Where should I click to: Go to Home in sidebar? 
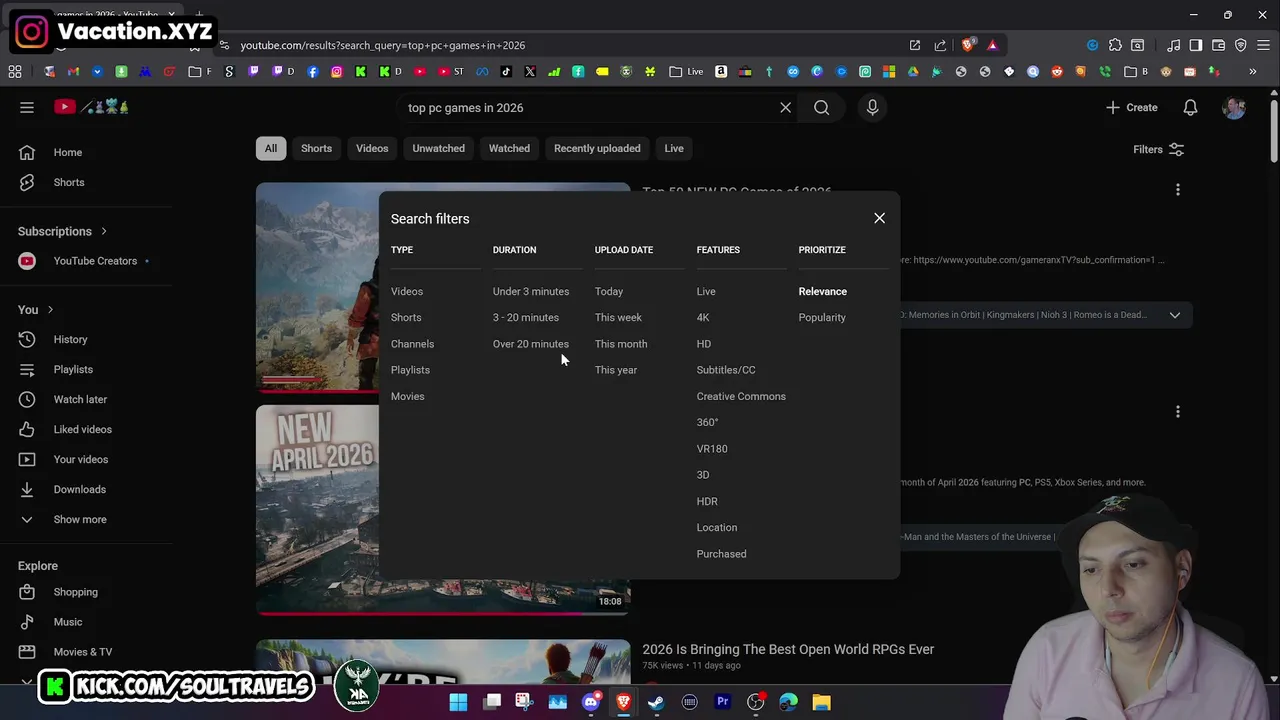point(68,152)
